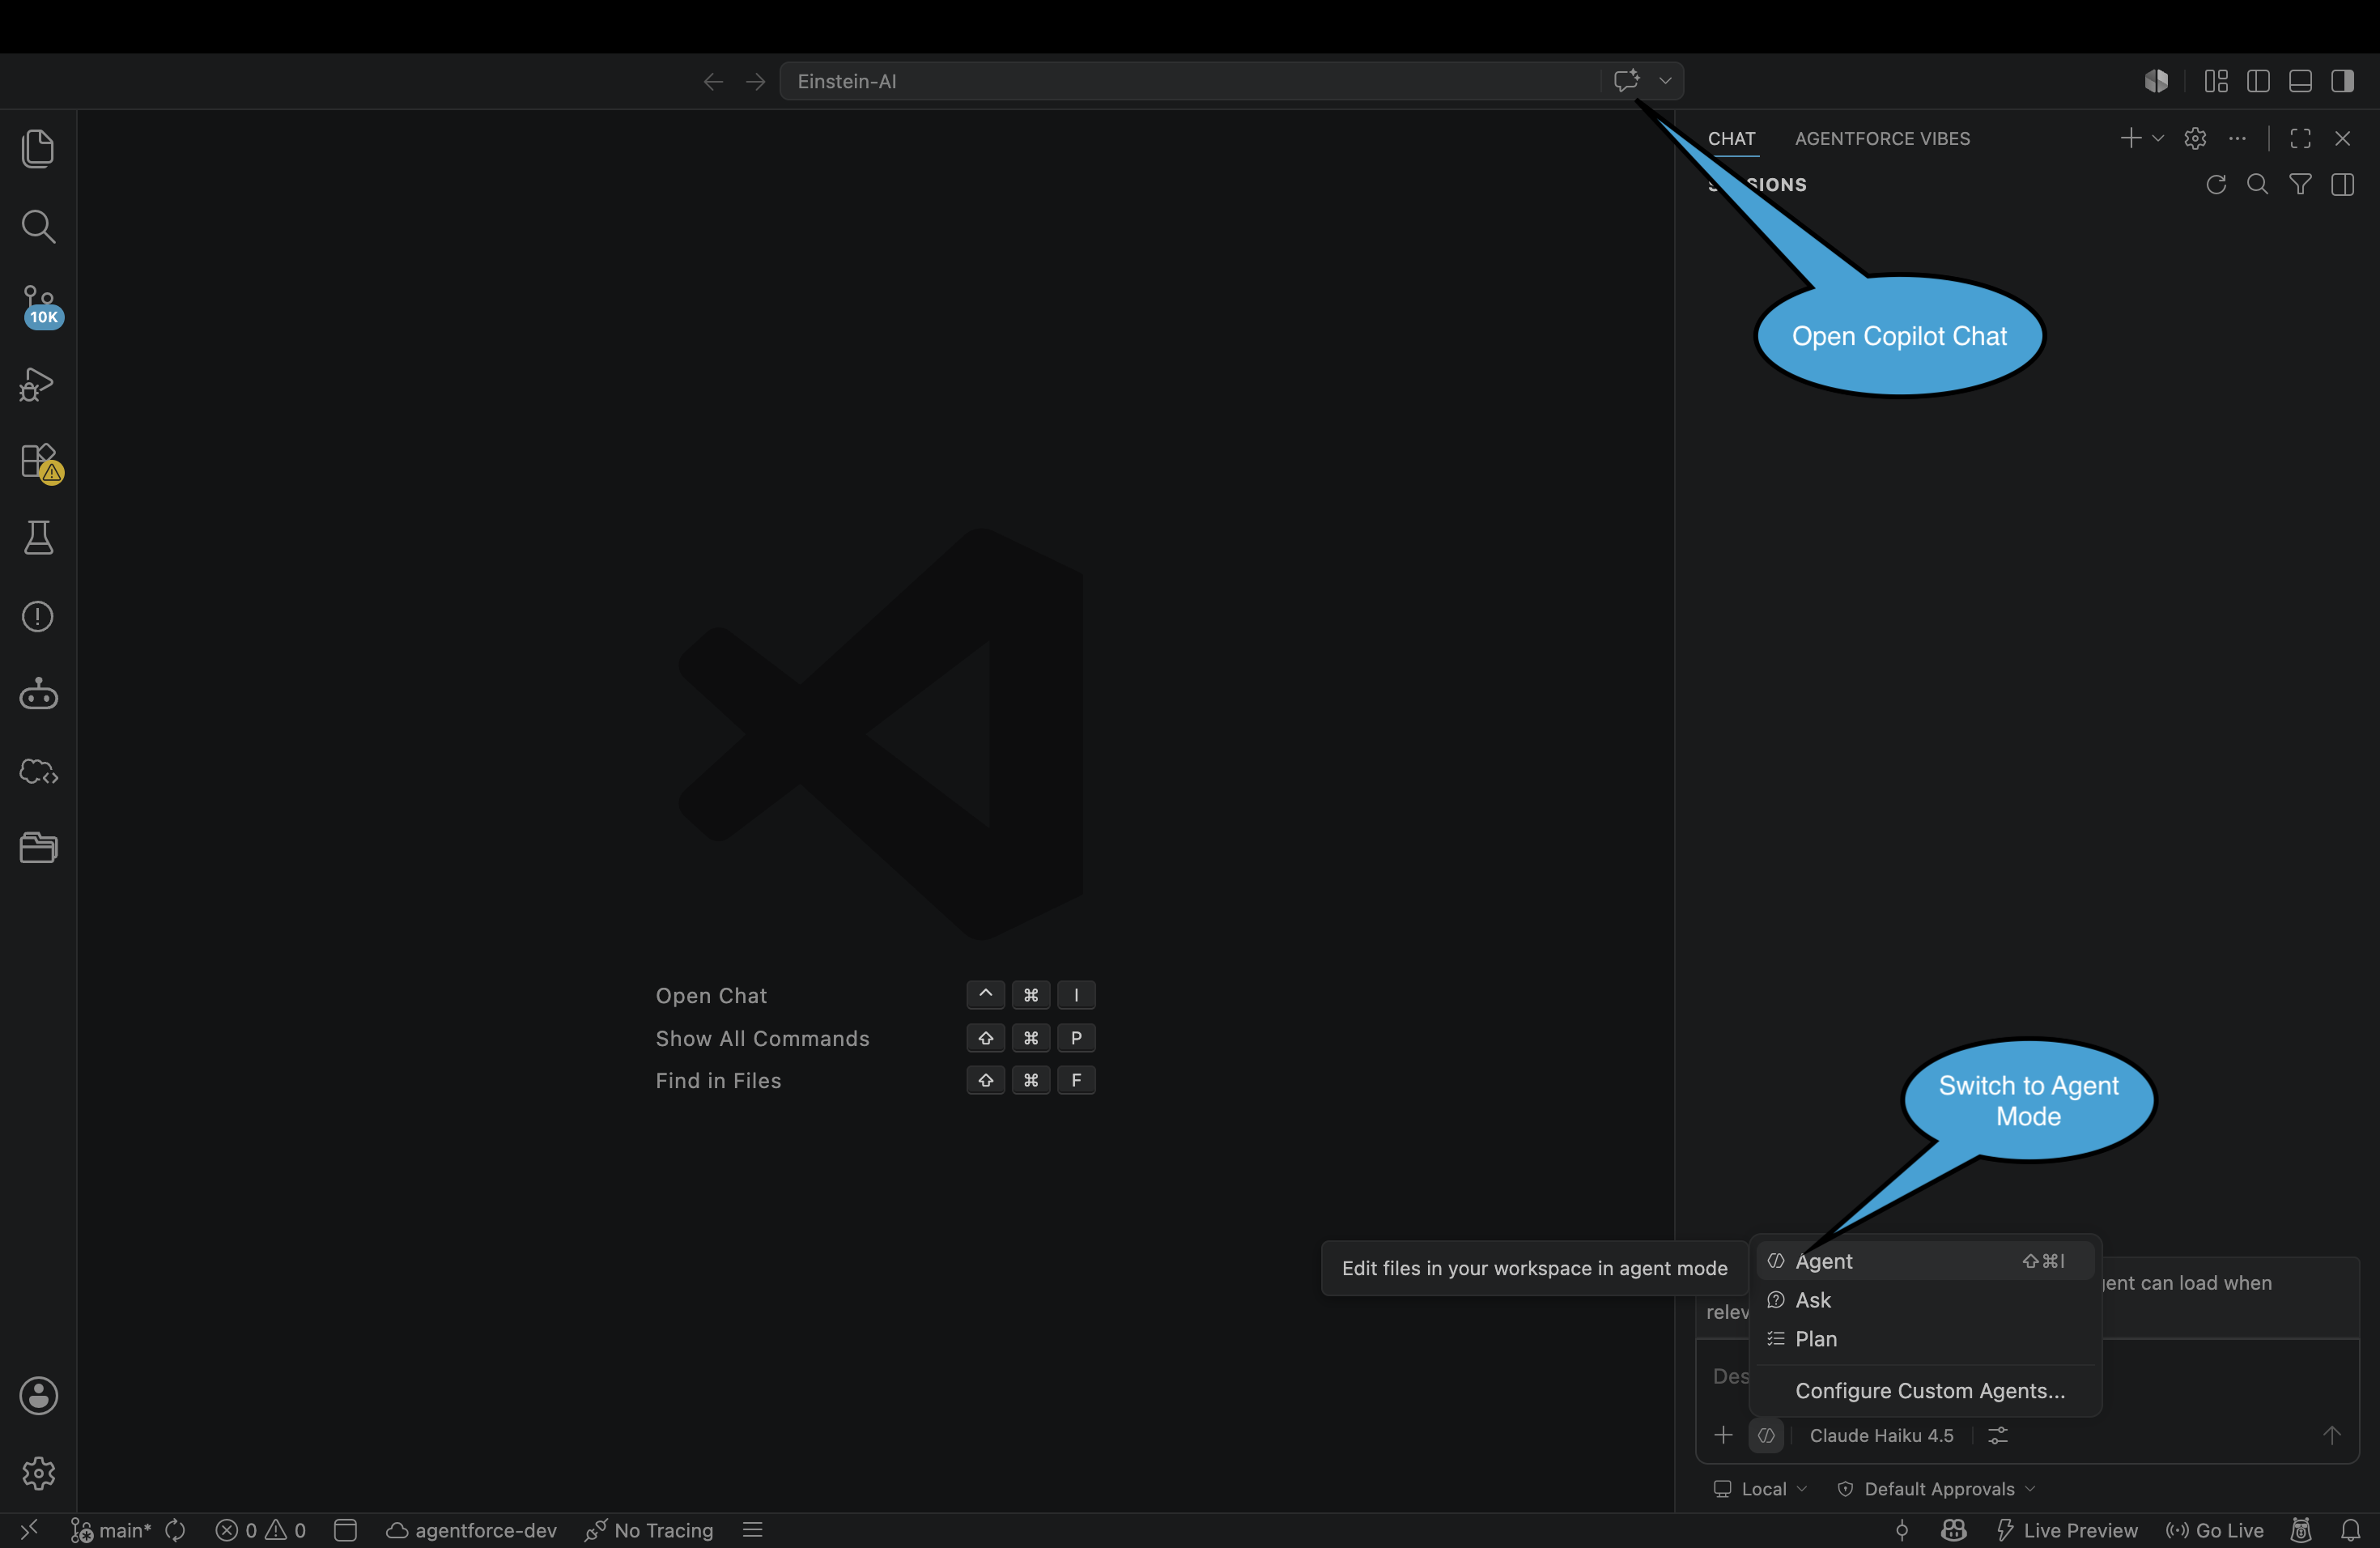Click Go Live in status bar
This screenshot has width=2380, height=1548.
coord(2215,1530)
